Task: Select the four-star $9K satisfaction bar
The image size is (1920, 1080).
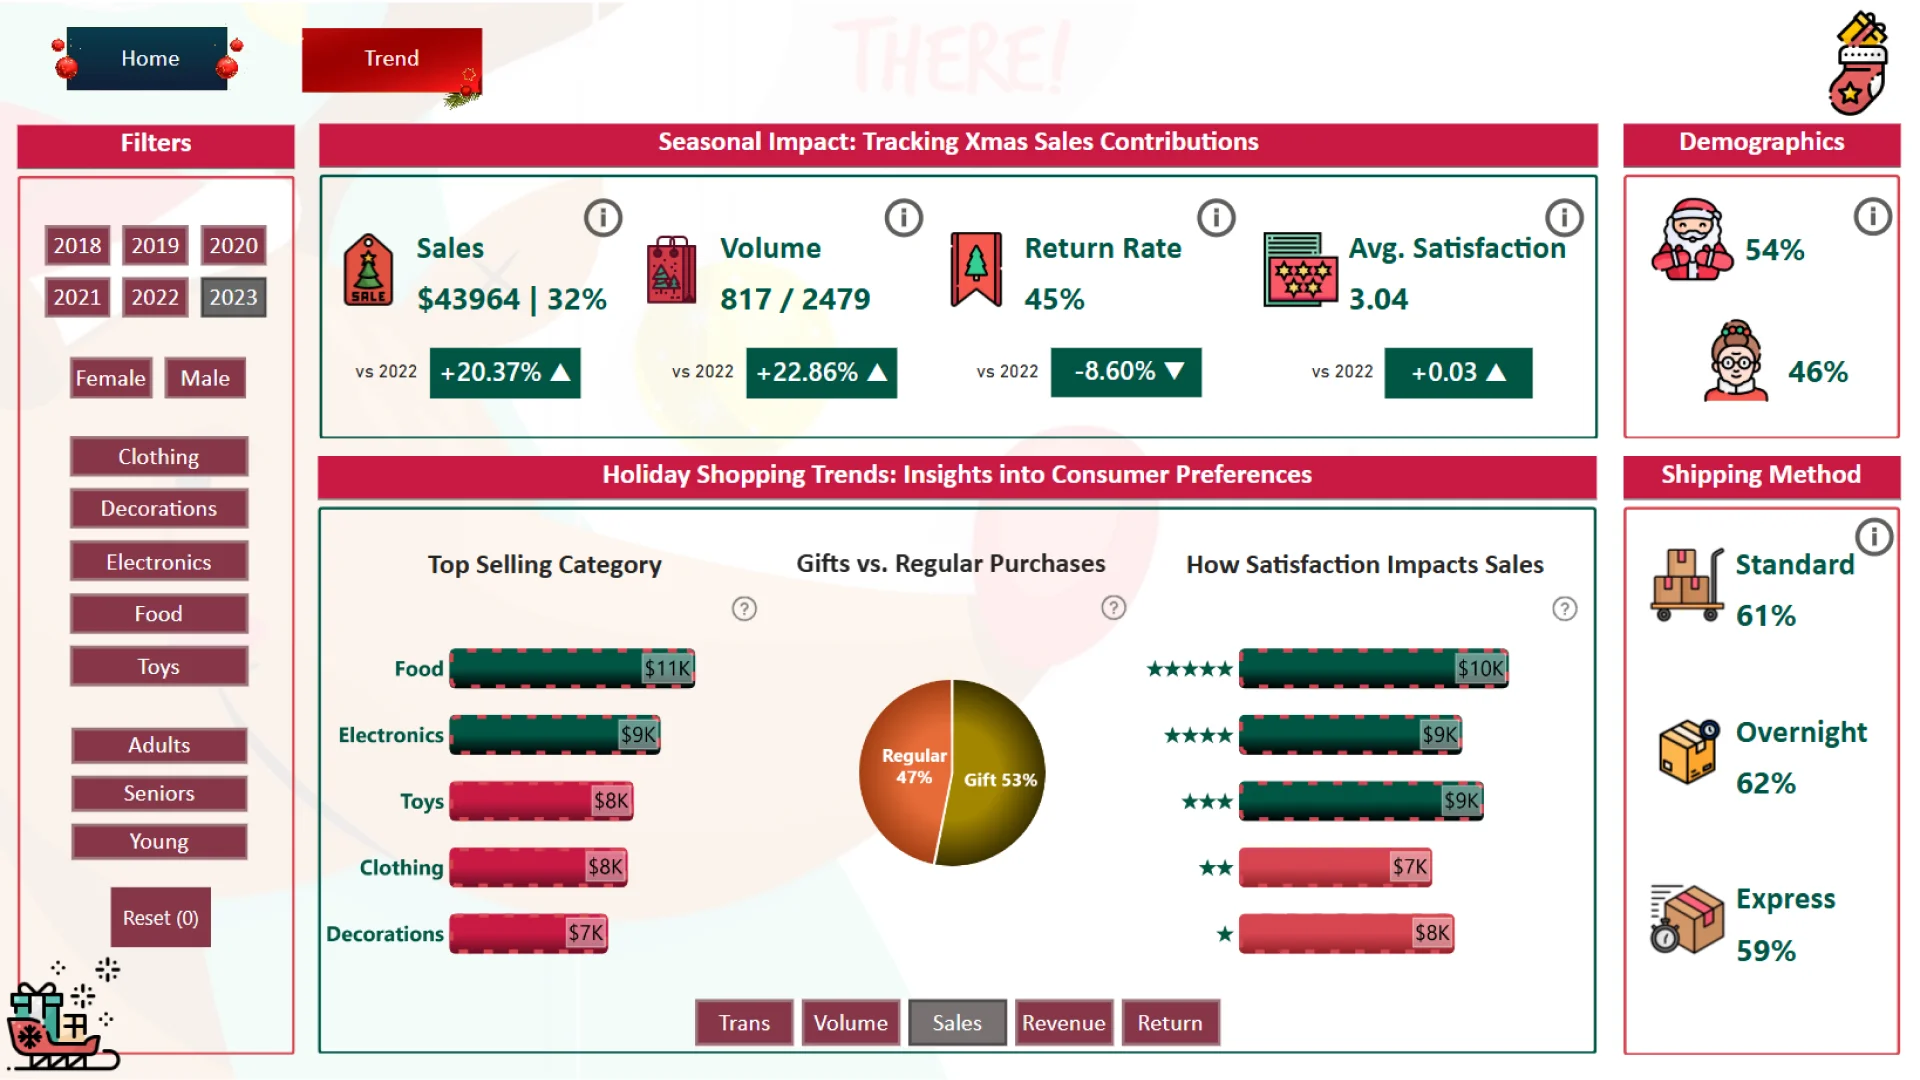Action: [1351, 735]
